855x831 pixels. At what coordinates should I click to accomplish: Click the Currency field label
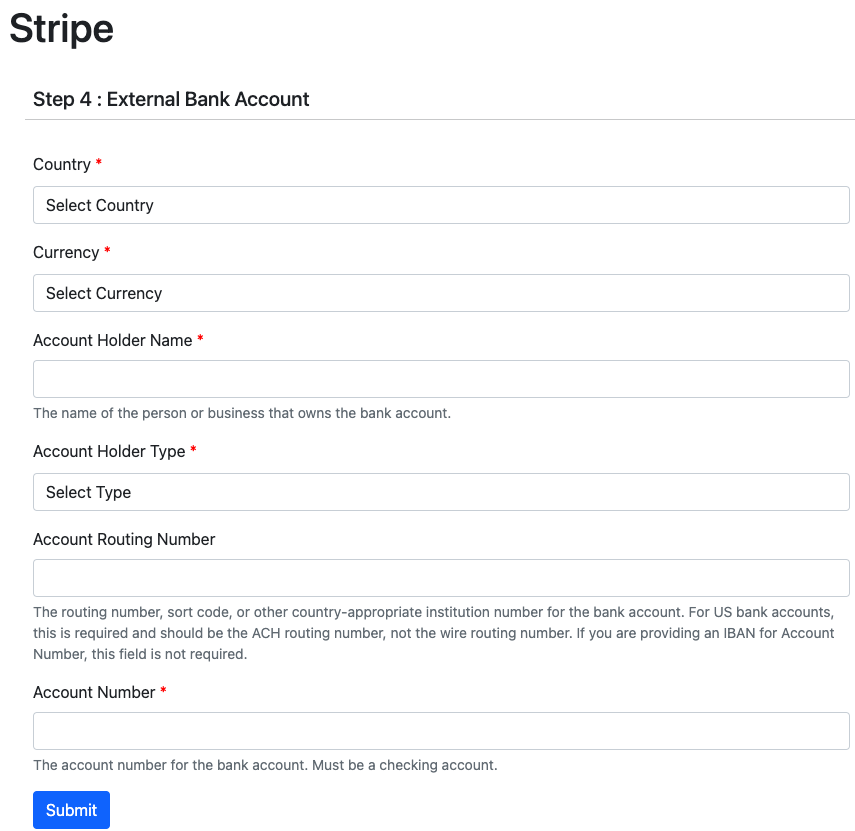coord(66,252)
